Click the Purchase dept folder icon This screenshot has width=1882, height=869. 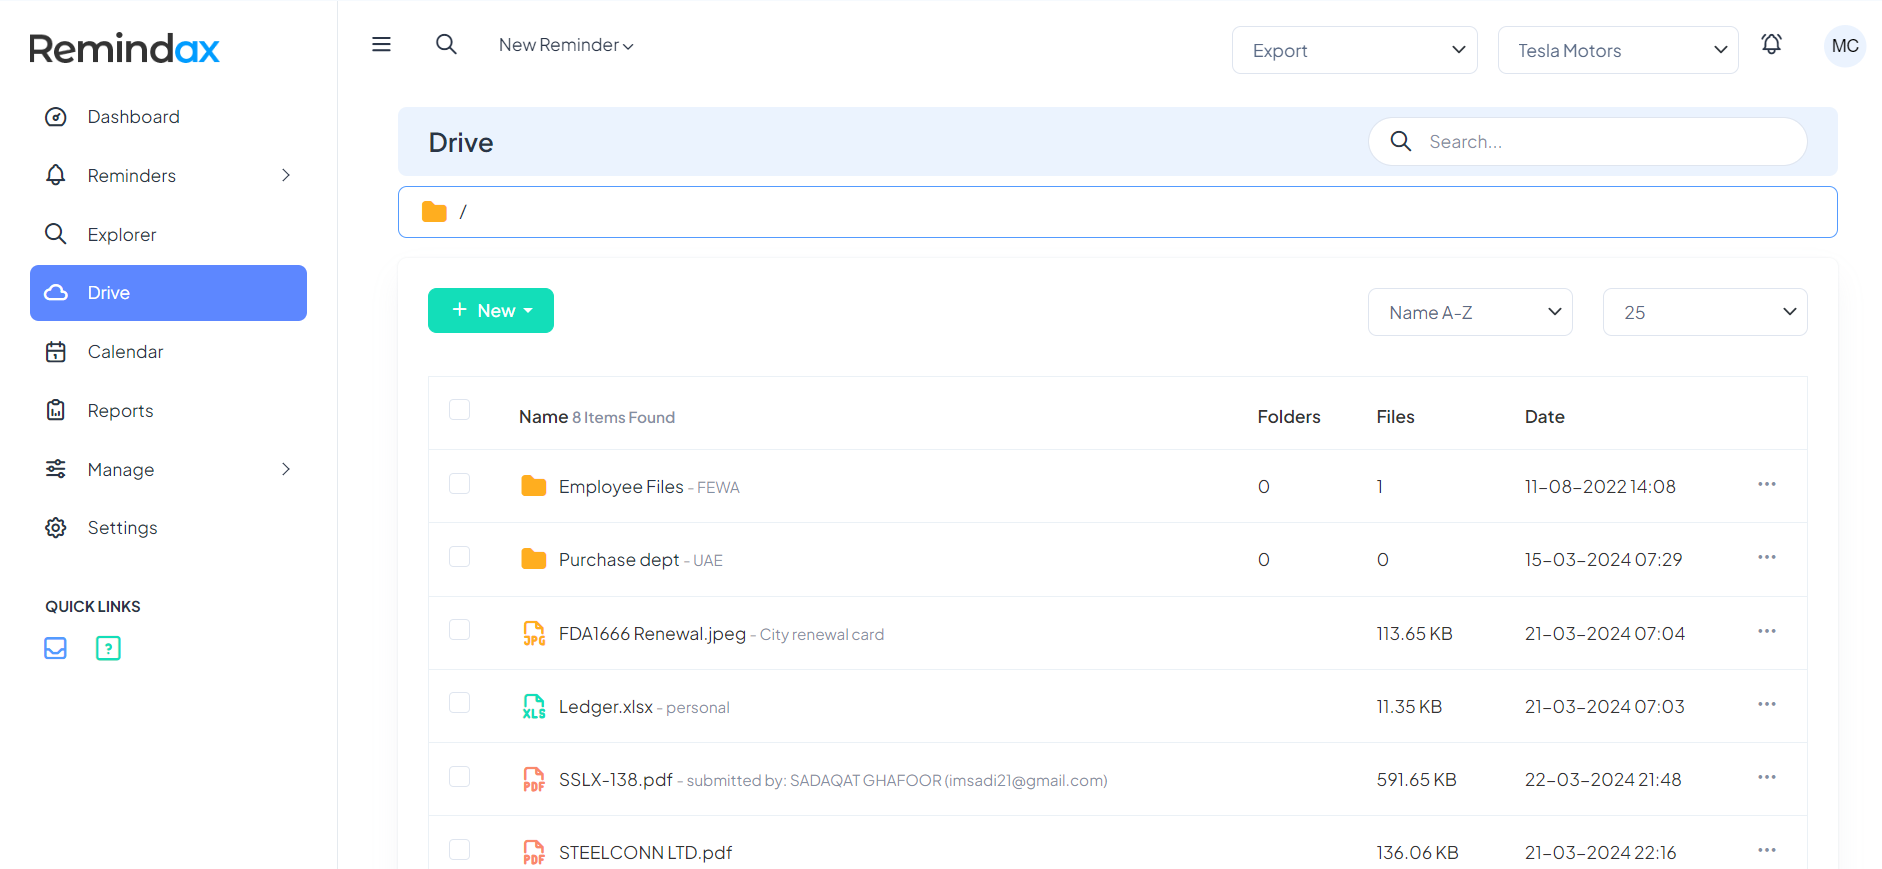(x=534, y=559)
